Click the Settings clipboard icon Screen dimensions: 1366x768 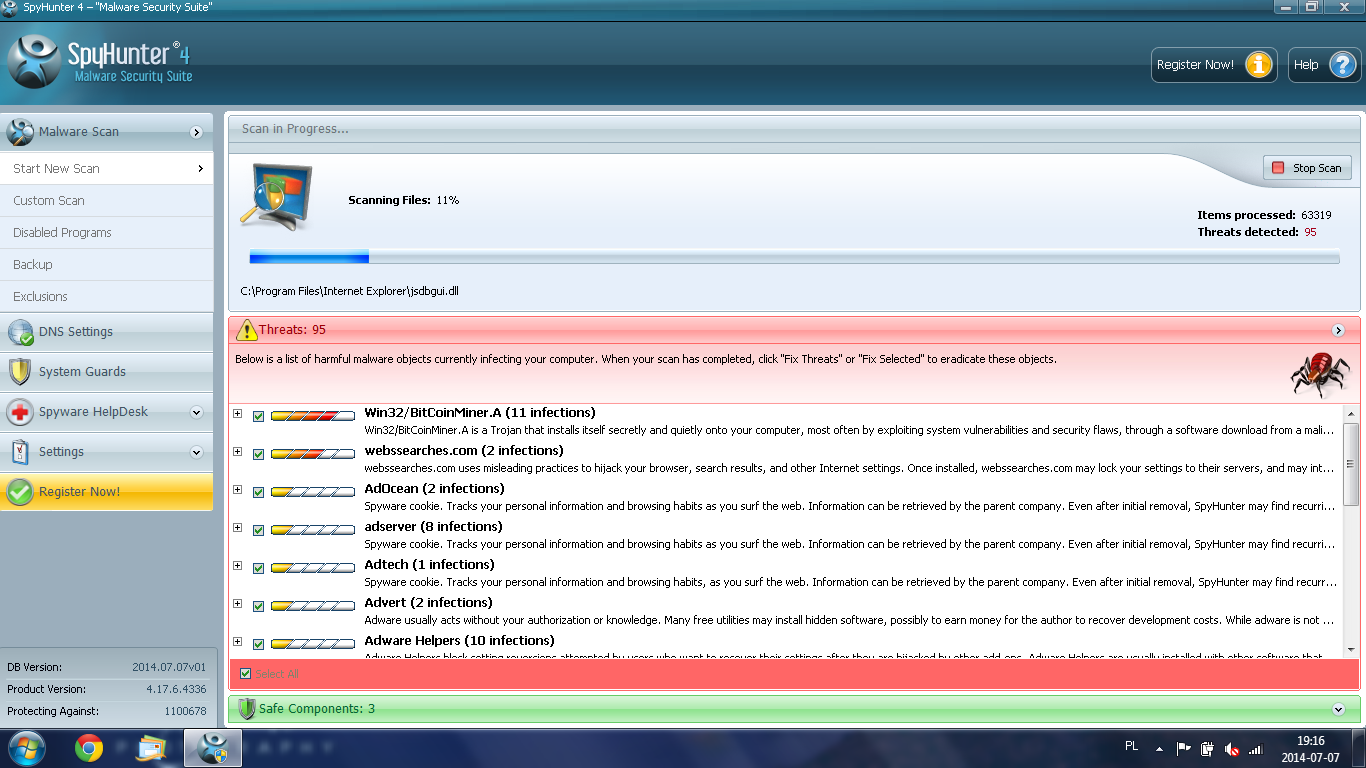[20, 452]
